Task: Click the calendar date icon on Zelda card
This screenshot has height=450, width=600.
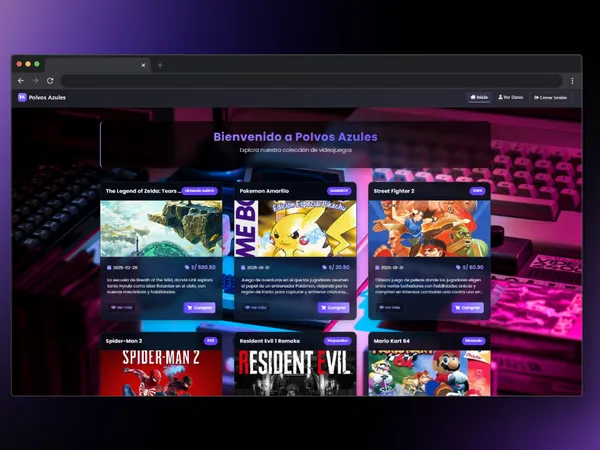Action: pos(109,267)
